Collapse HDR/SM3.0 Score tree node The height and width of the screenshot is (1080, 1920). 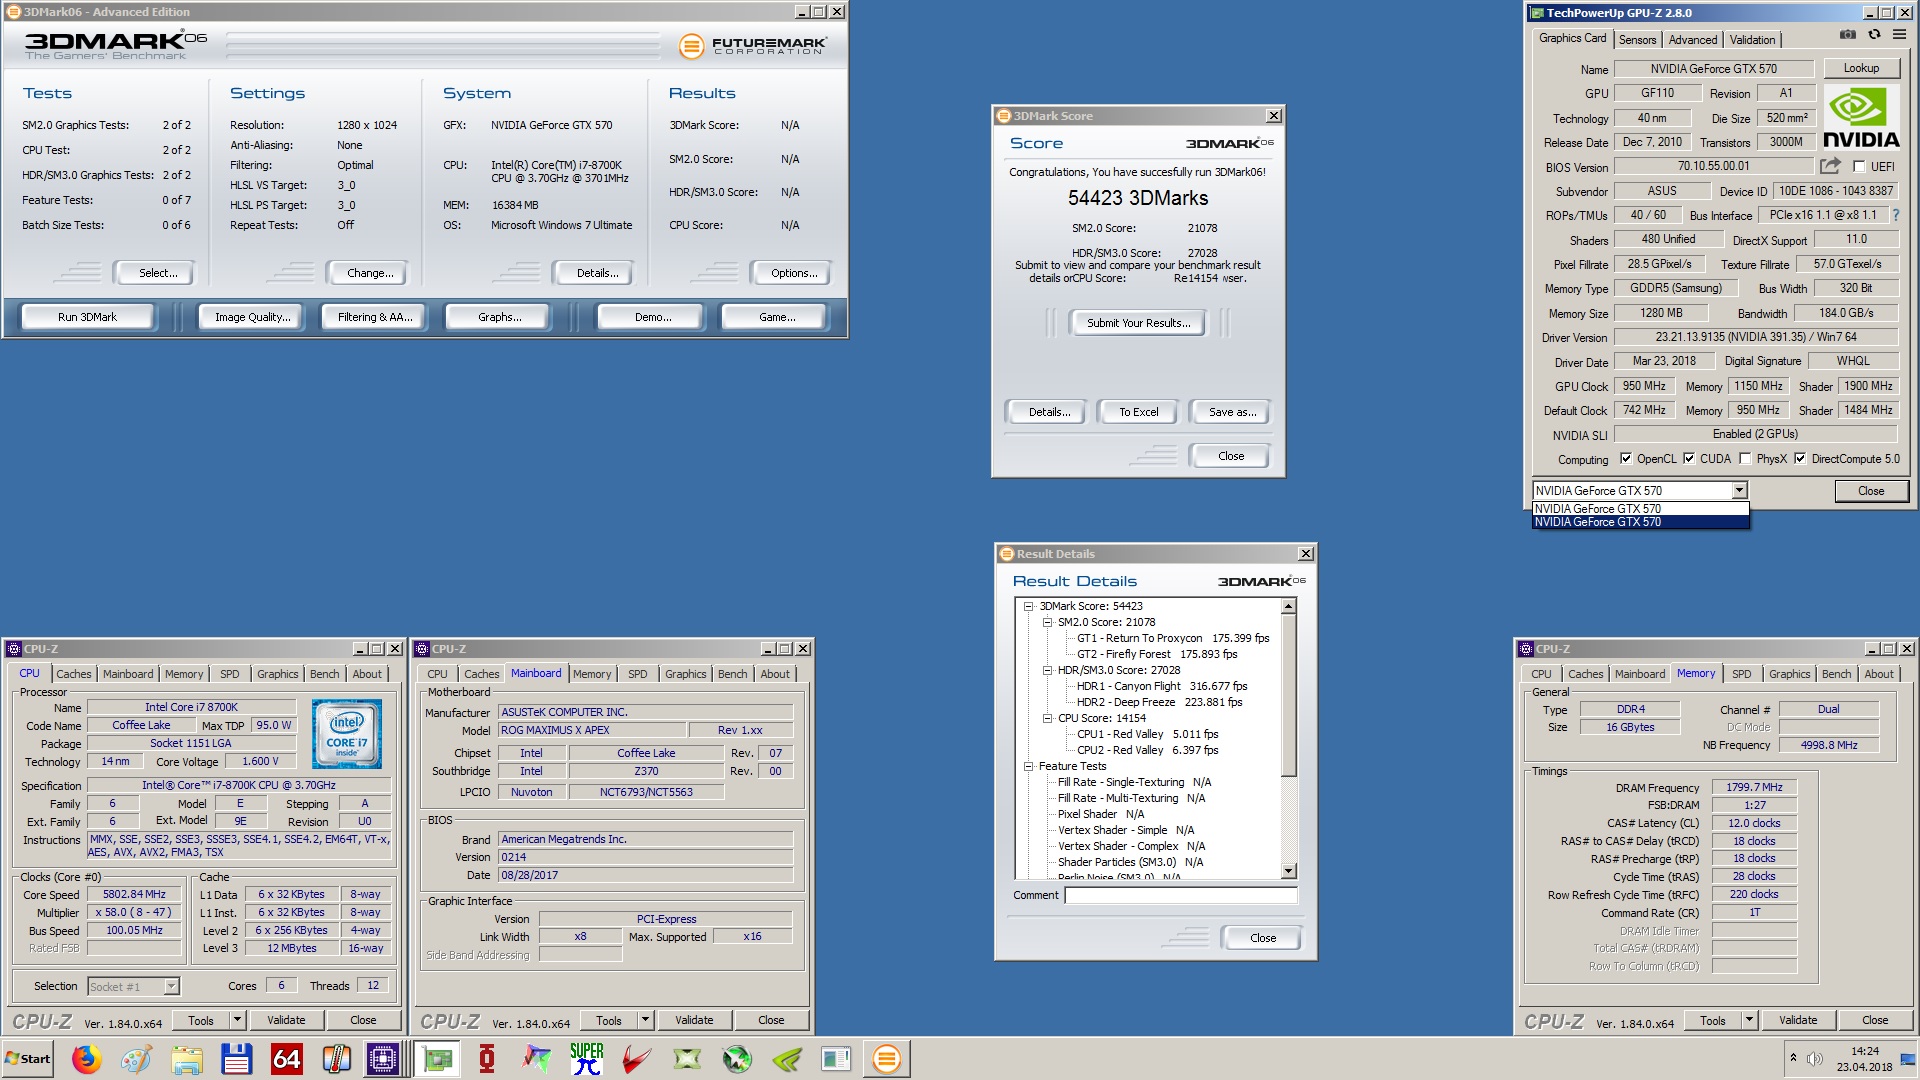[x=1047, y=670]
